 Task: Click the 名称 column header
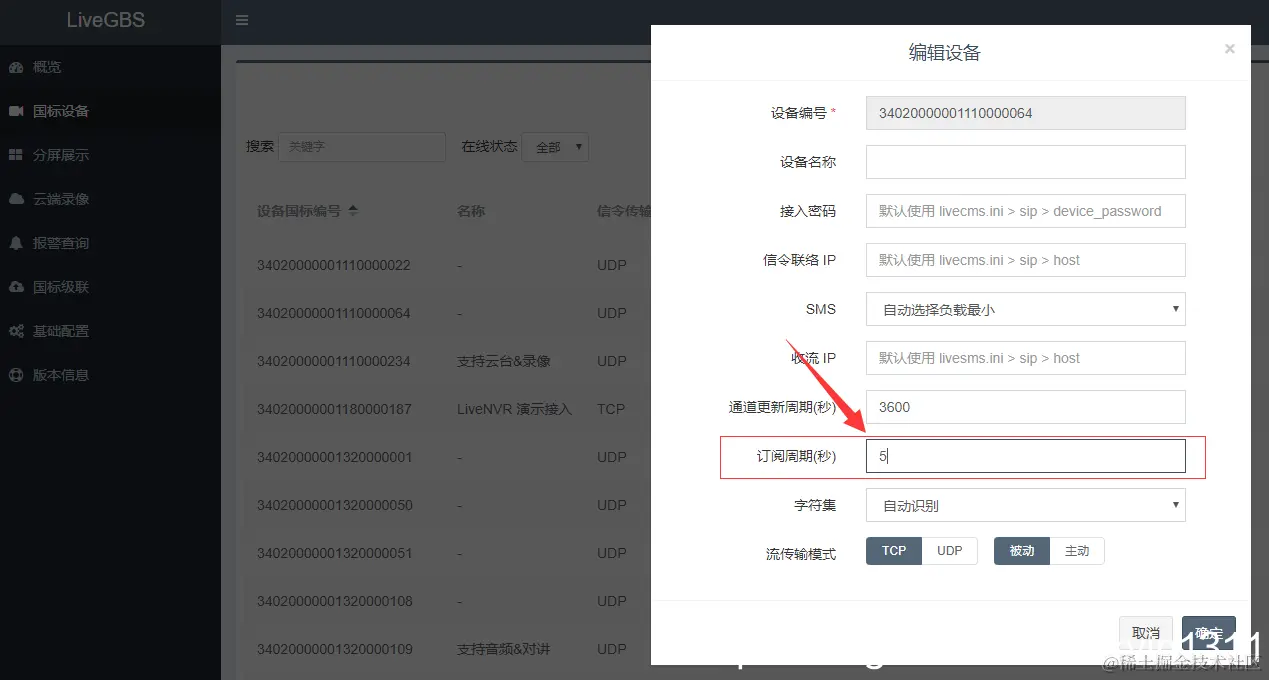pyautogui.click(x=471, y=211)
